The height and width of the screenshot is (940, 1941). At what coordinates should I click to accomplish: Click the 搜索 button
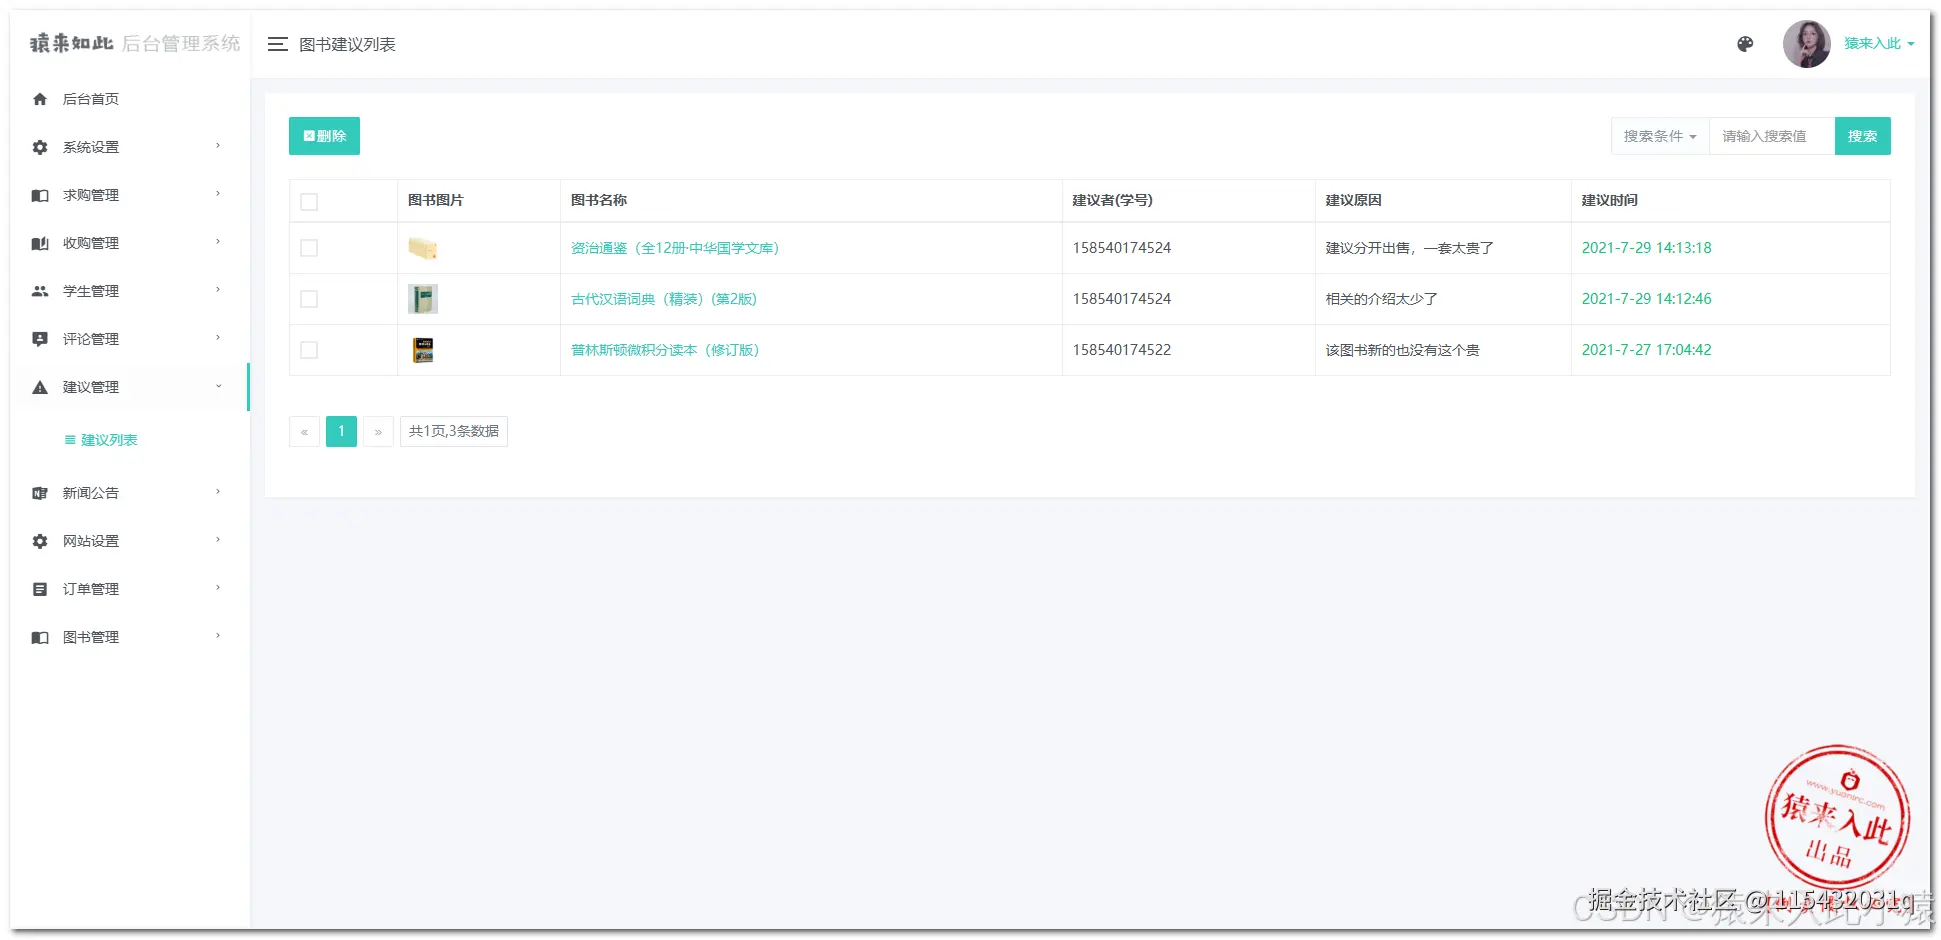tap(1862, 136)
